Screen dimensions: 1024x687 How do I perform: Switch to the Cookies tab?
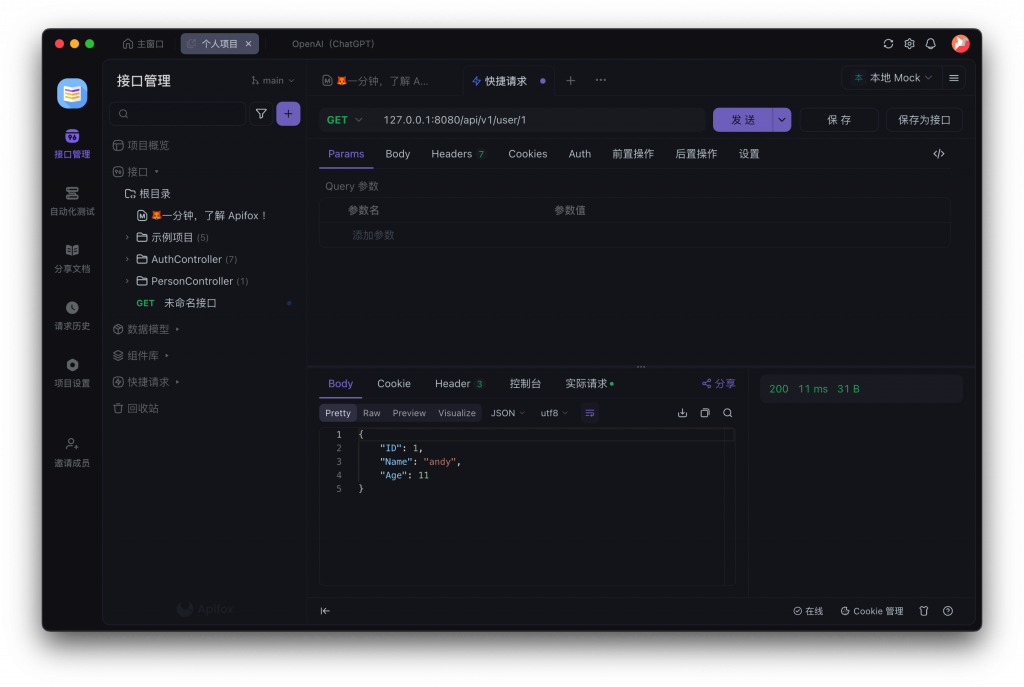[528, 154]
